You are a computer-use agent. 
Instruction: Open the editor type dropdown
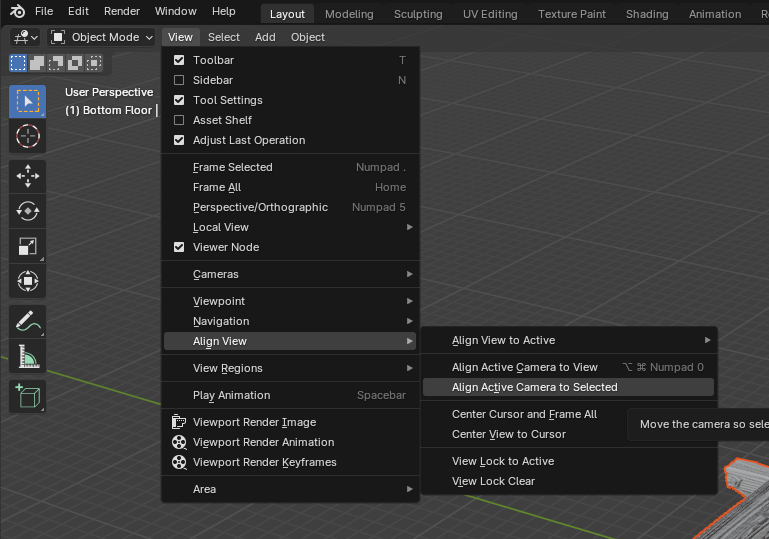[25, 37]
